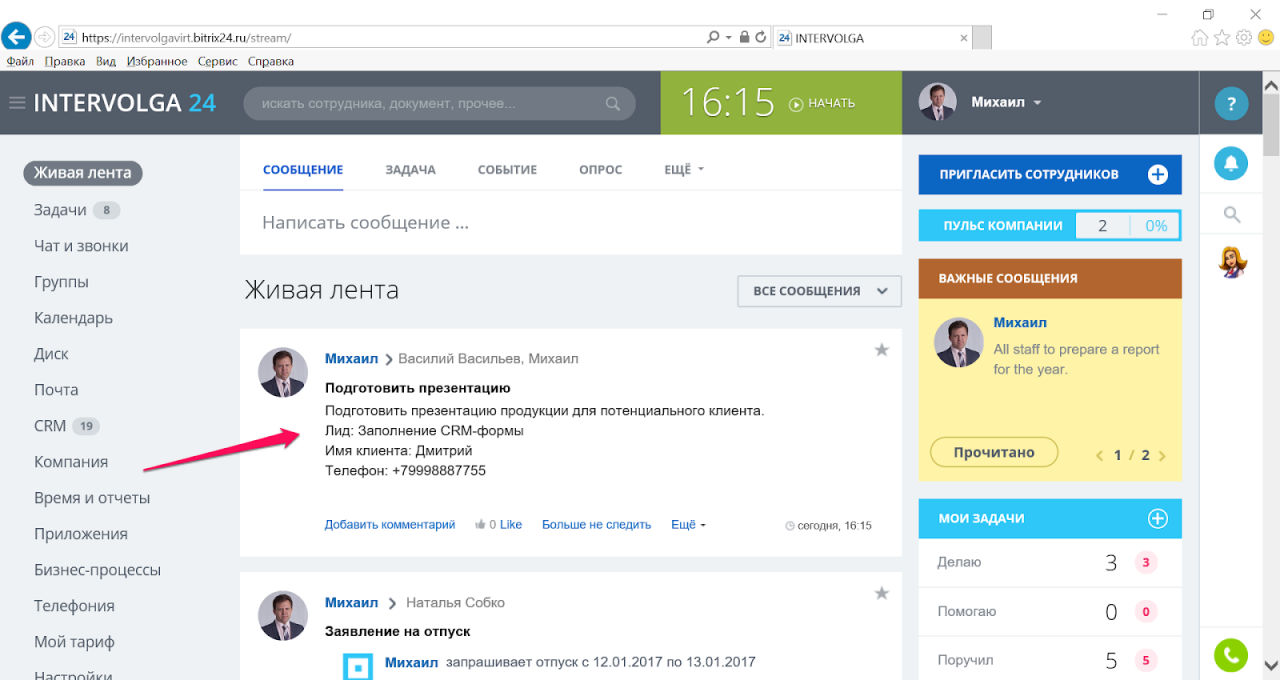1280x680 pixels.
Task: Click the plus icon on Пригласить сотрудников
Action: [1157, 174]
